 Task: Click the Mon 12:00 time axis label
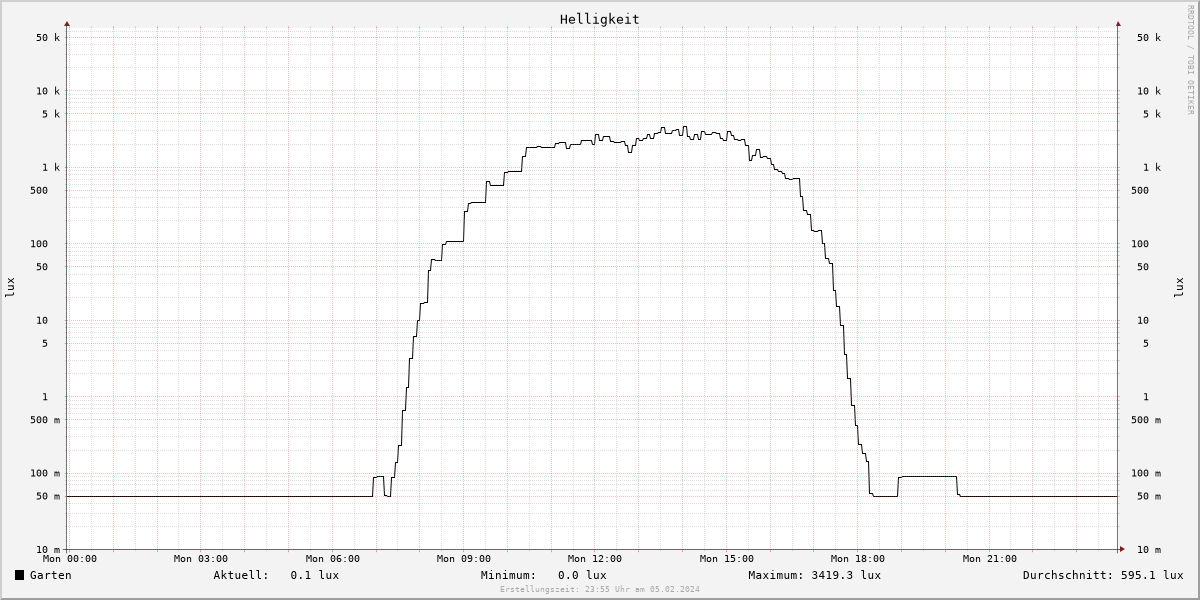click(x=595, y=559)
